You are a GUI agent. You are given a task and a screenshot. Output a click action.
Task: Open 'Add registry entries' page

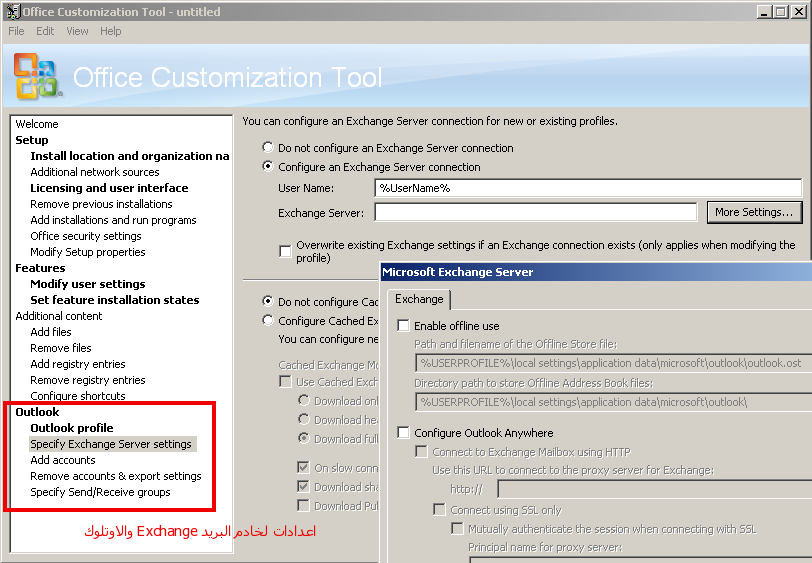click(x=78, y=364)
